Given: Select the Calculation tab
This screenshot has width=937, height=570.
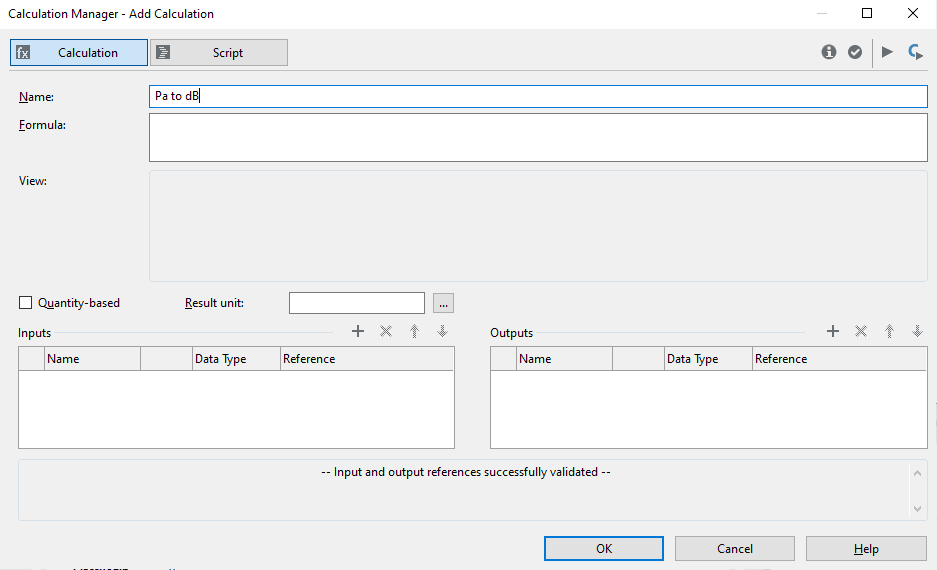Looking at the screenshot, I should click(x=79, y=53).
